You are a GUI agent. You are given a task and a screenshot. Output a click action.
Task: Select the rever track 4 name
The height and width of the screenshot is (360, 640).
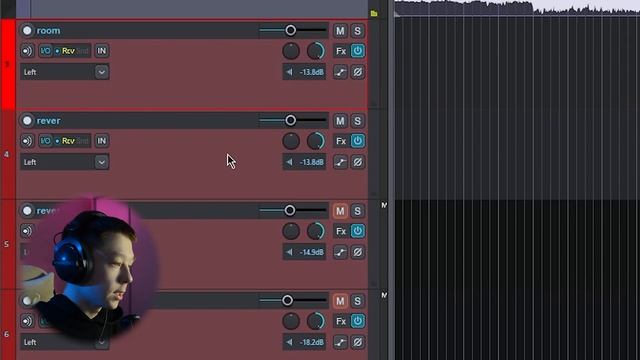pos(48,121)
